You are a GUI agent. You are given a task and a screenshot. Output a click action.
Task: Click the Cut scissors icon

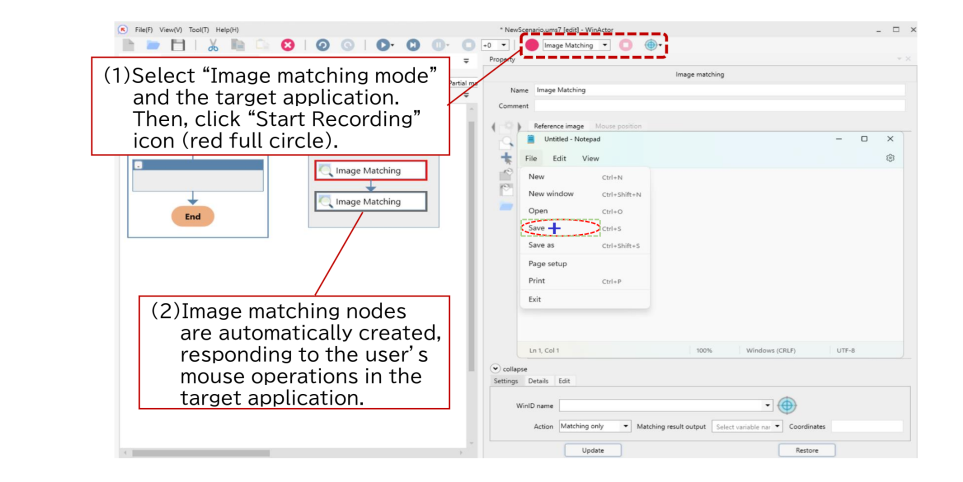[x=213, y=45]
